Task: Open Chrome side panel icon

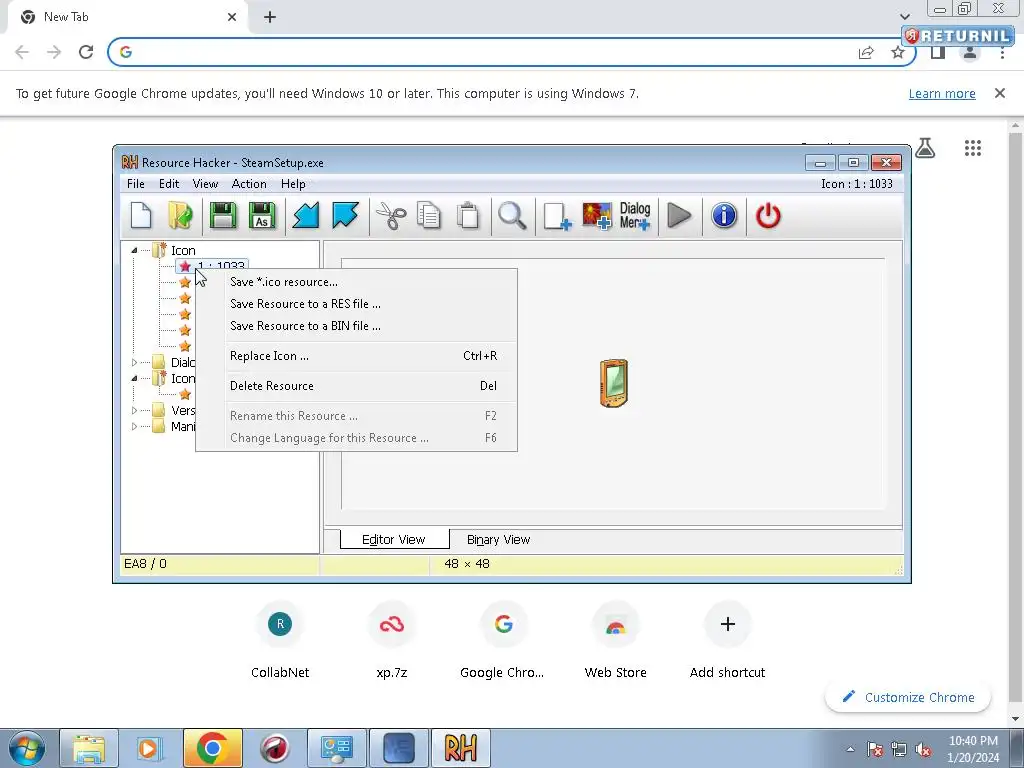Action: [938, 52]
